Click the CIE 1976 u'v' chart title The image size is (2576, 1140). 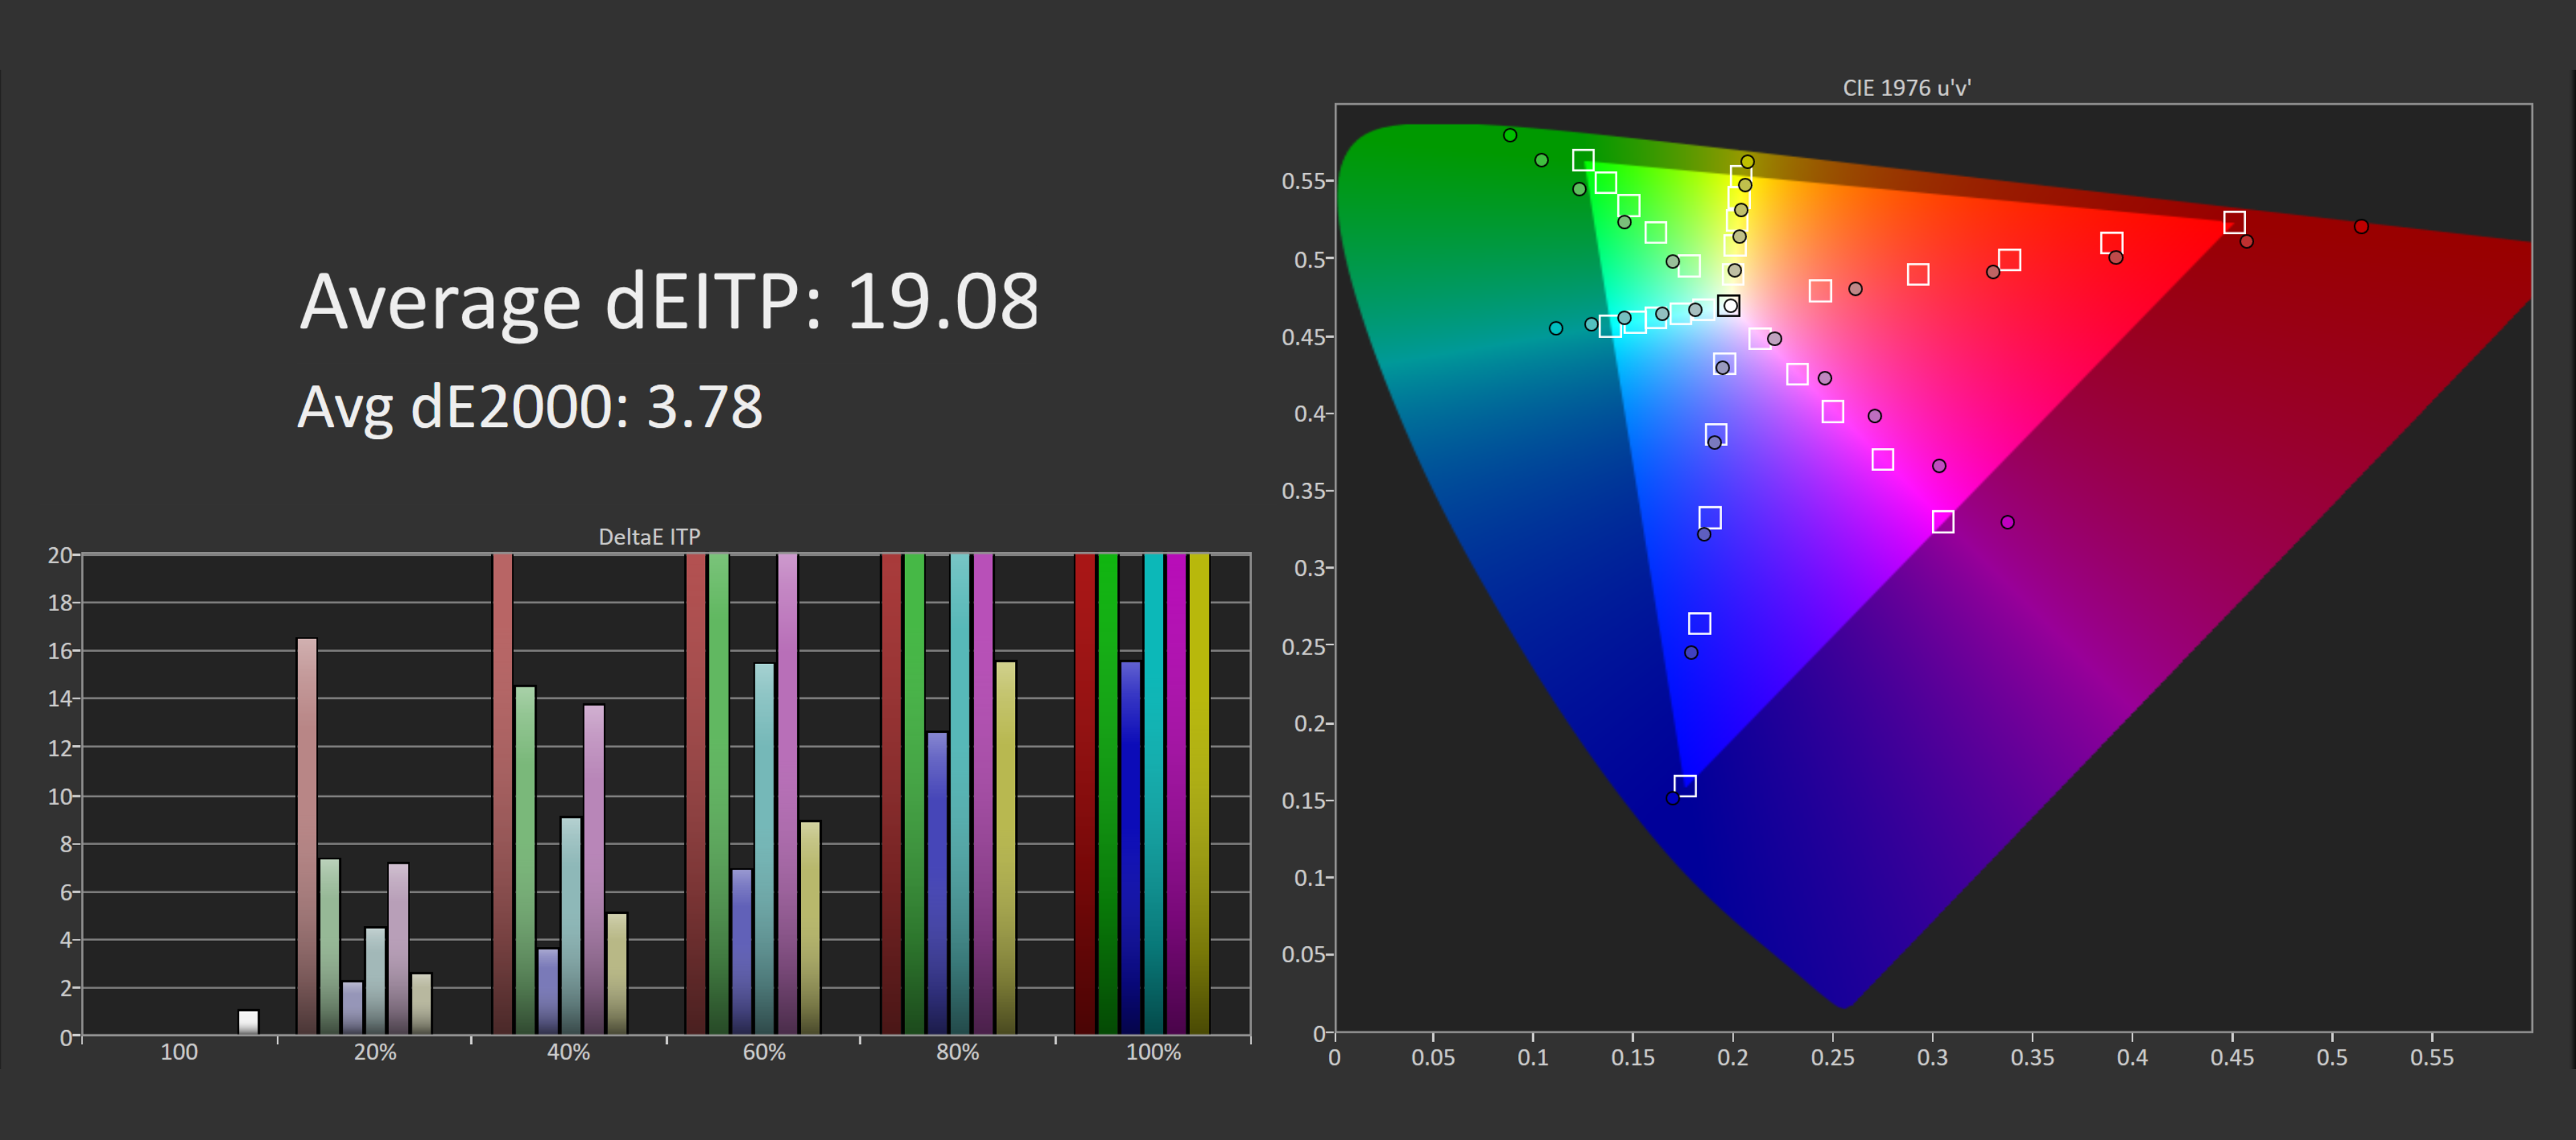tap(1906, 88)
